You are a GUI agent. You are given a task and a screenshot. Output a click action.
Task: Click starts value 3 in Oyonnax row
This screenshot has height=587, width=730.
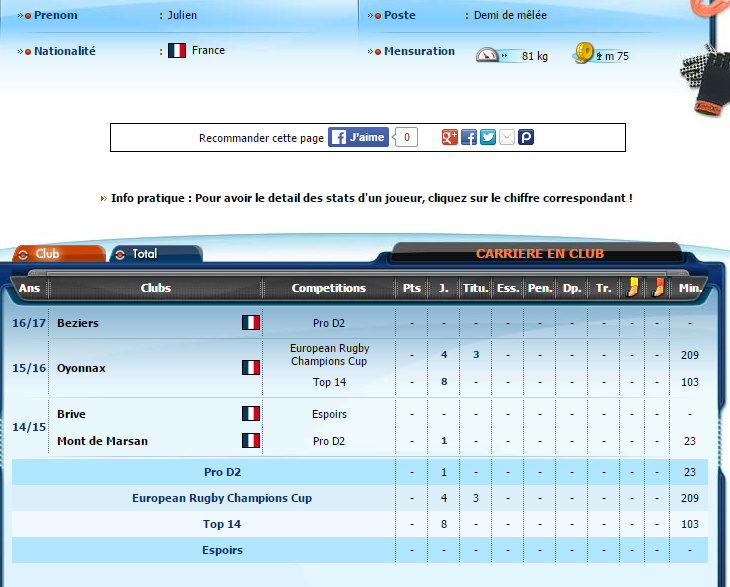[x=476, y=355]
